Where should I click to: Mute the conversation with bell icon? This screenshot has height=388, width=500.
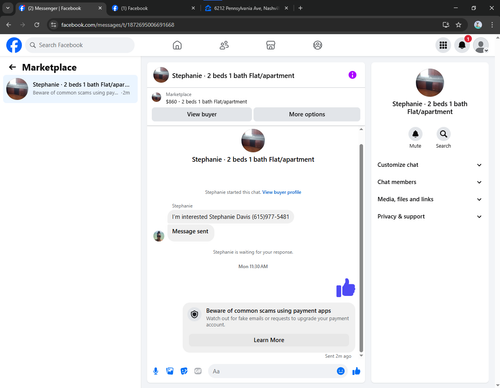pyautogui.click(x=415, y=134)
